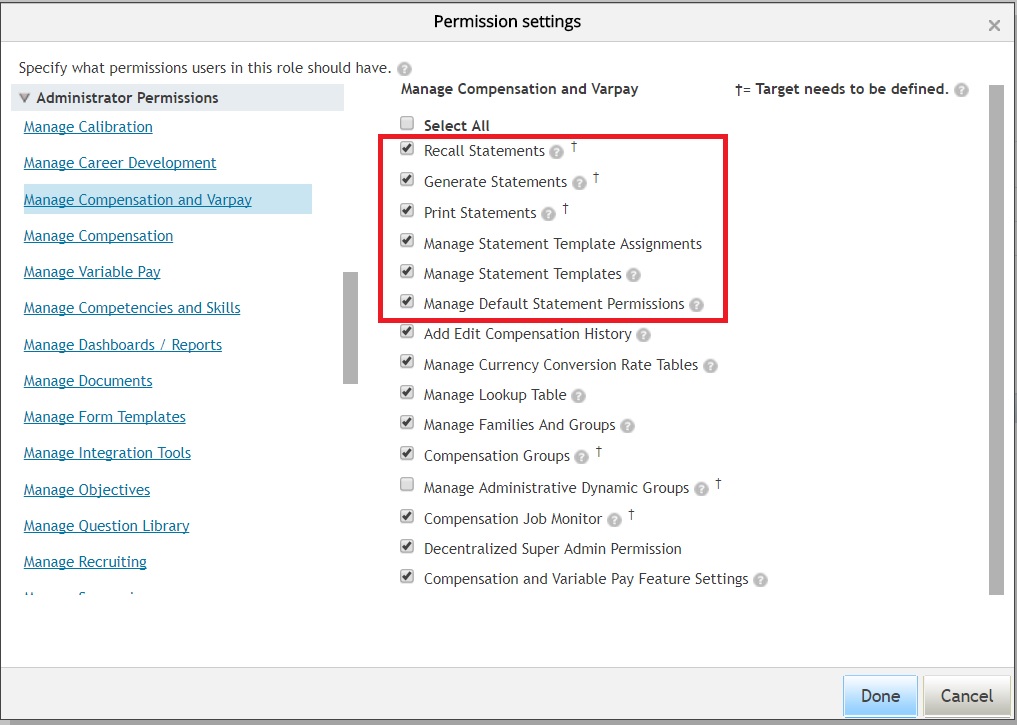Open Manage Calibration permissions
This screenshot has height=725, width=1017.
(x=88, y=126)
